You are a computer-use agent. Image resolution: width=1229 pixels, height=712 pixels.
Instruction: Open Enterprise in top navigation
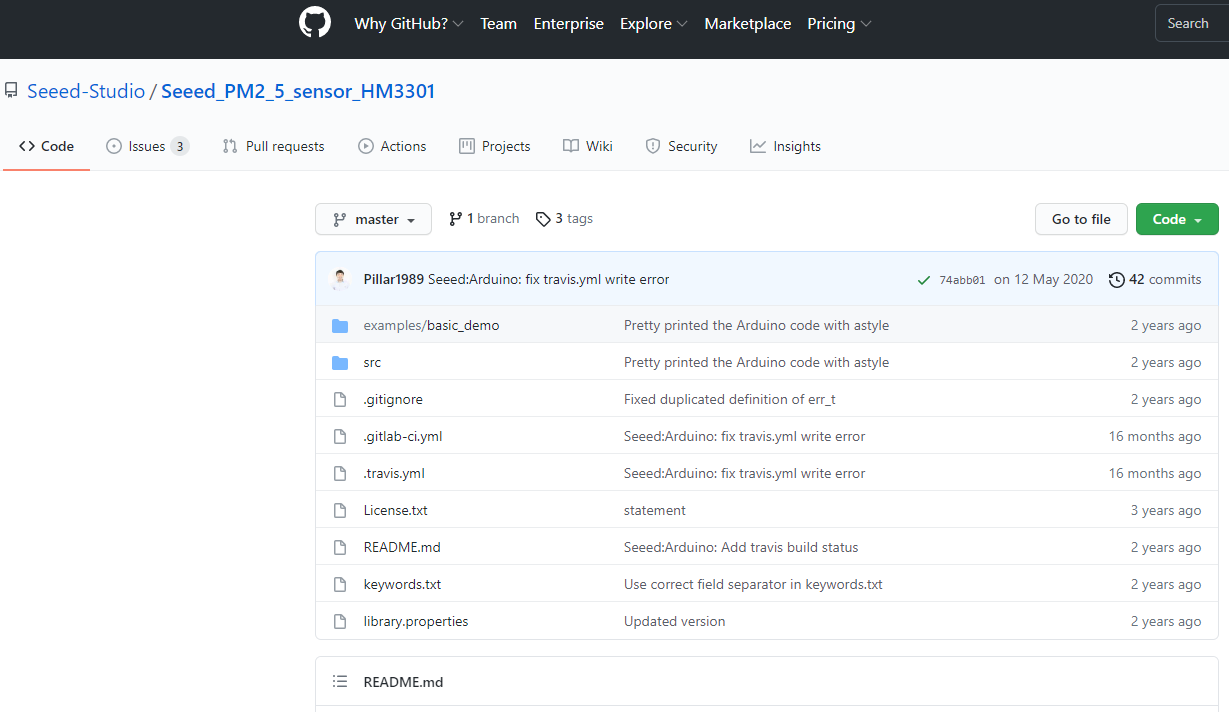coord(568,24)
